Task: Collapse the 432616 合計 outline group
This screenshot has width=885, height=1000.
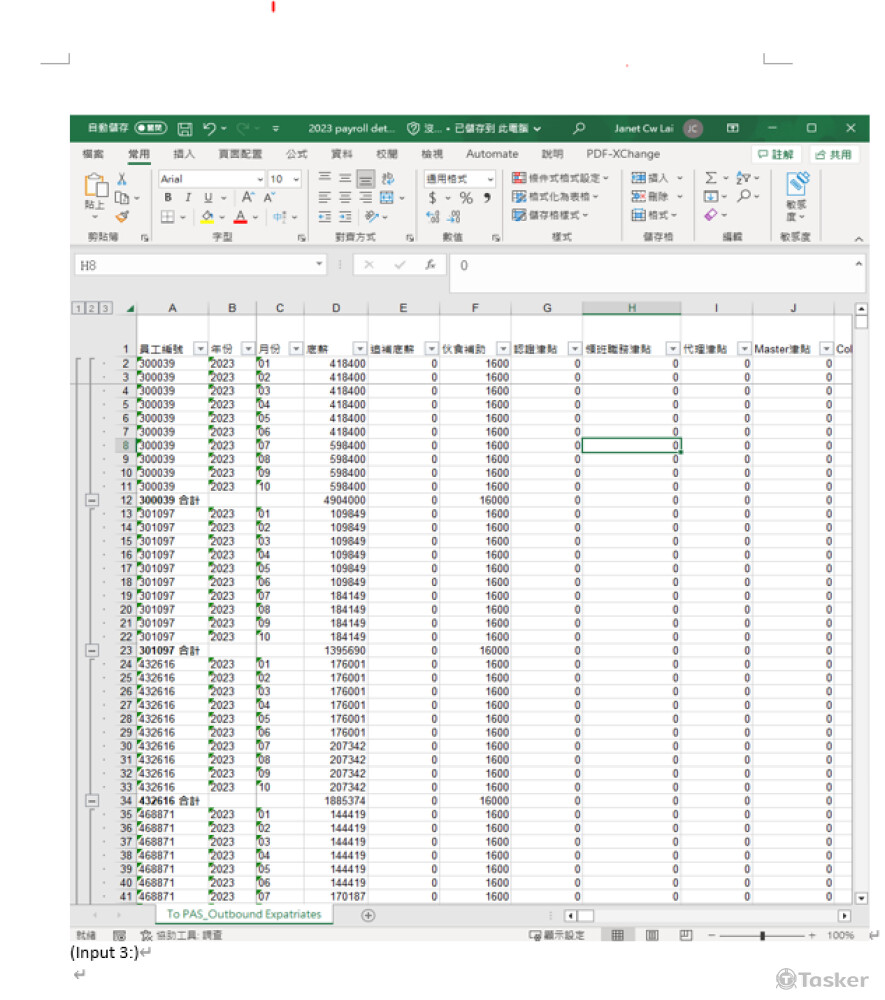Action: pos(92,801)
